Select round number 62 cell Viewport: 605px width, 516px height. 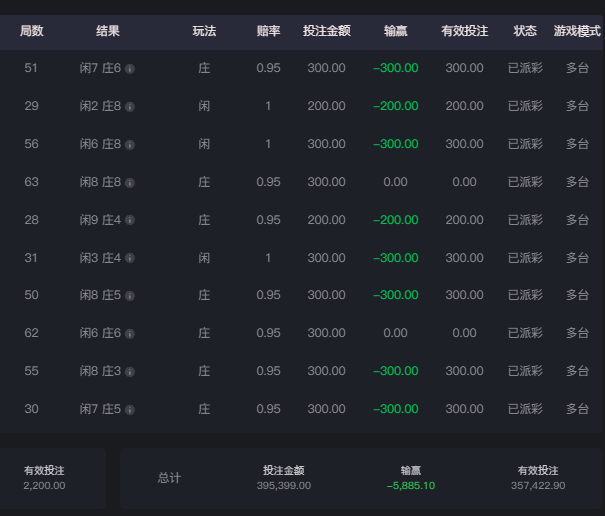31,333
